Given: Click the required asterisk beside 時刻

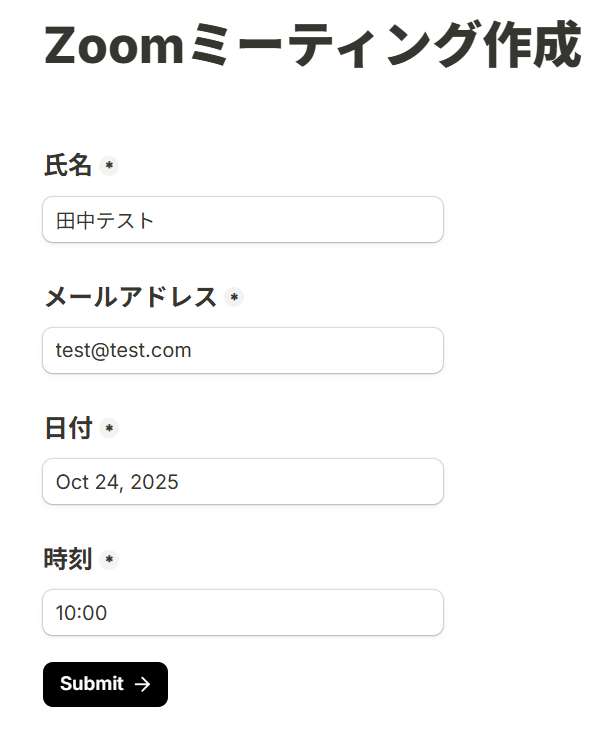Looking at the screenshot, I should pyautogui.click(x=109, y=560).
